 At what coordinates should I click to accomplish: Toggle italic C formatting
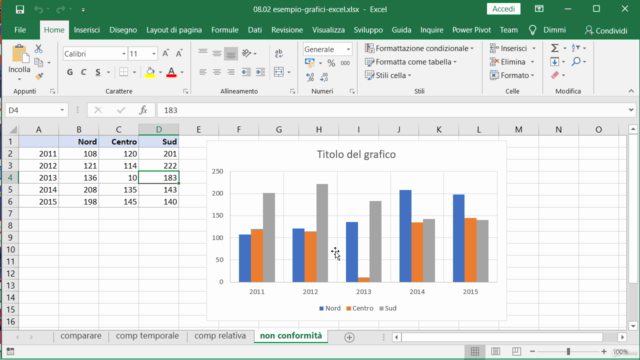tap(84, 72)
